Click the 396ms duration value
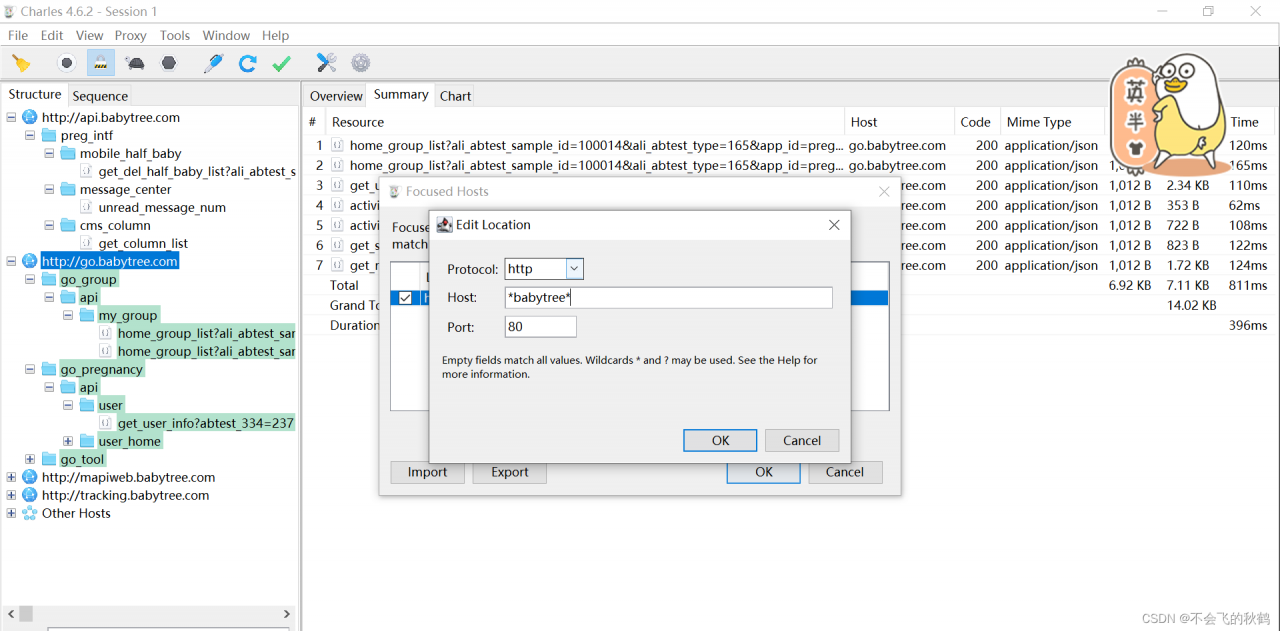The height and width of the screenshot is (631, 1280). 1248,325
